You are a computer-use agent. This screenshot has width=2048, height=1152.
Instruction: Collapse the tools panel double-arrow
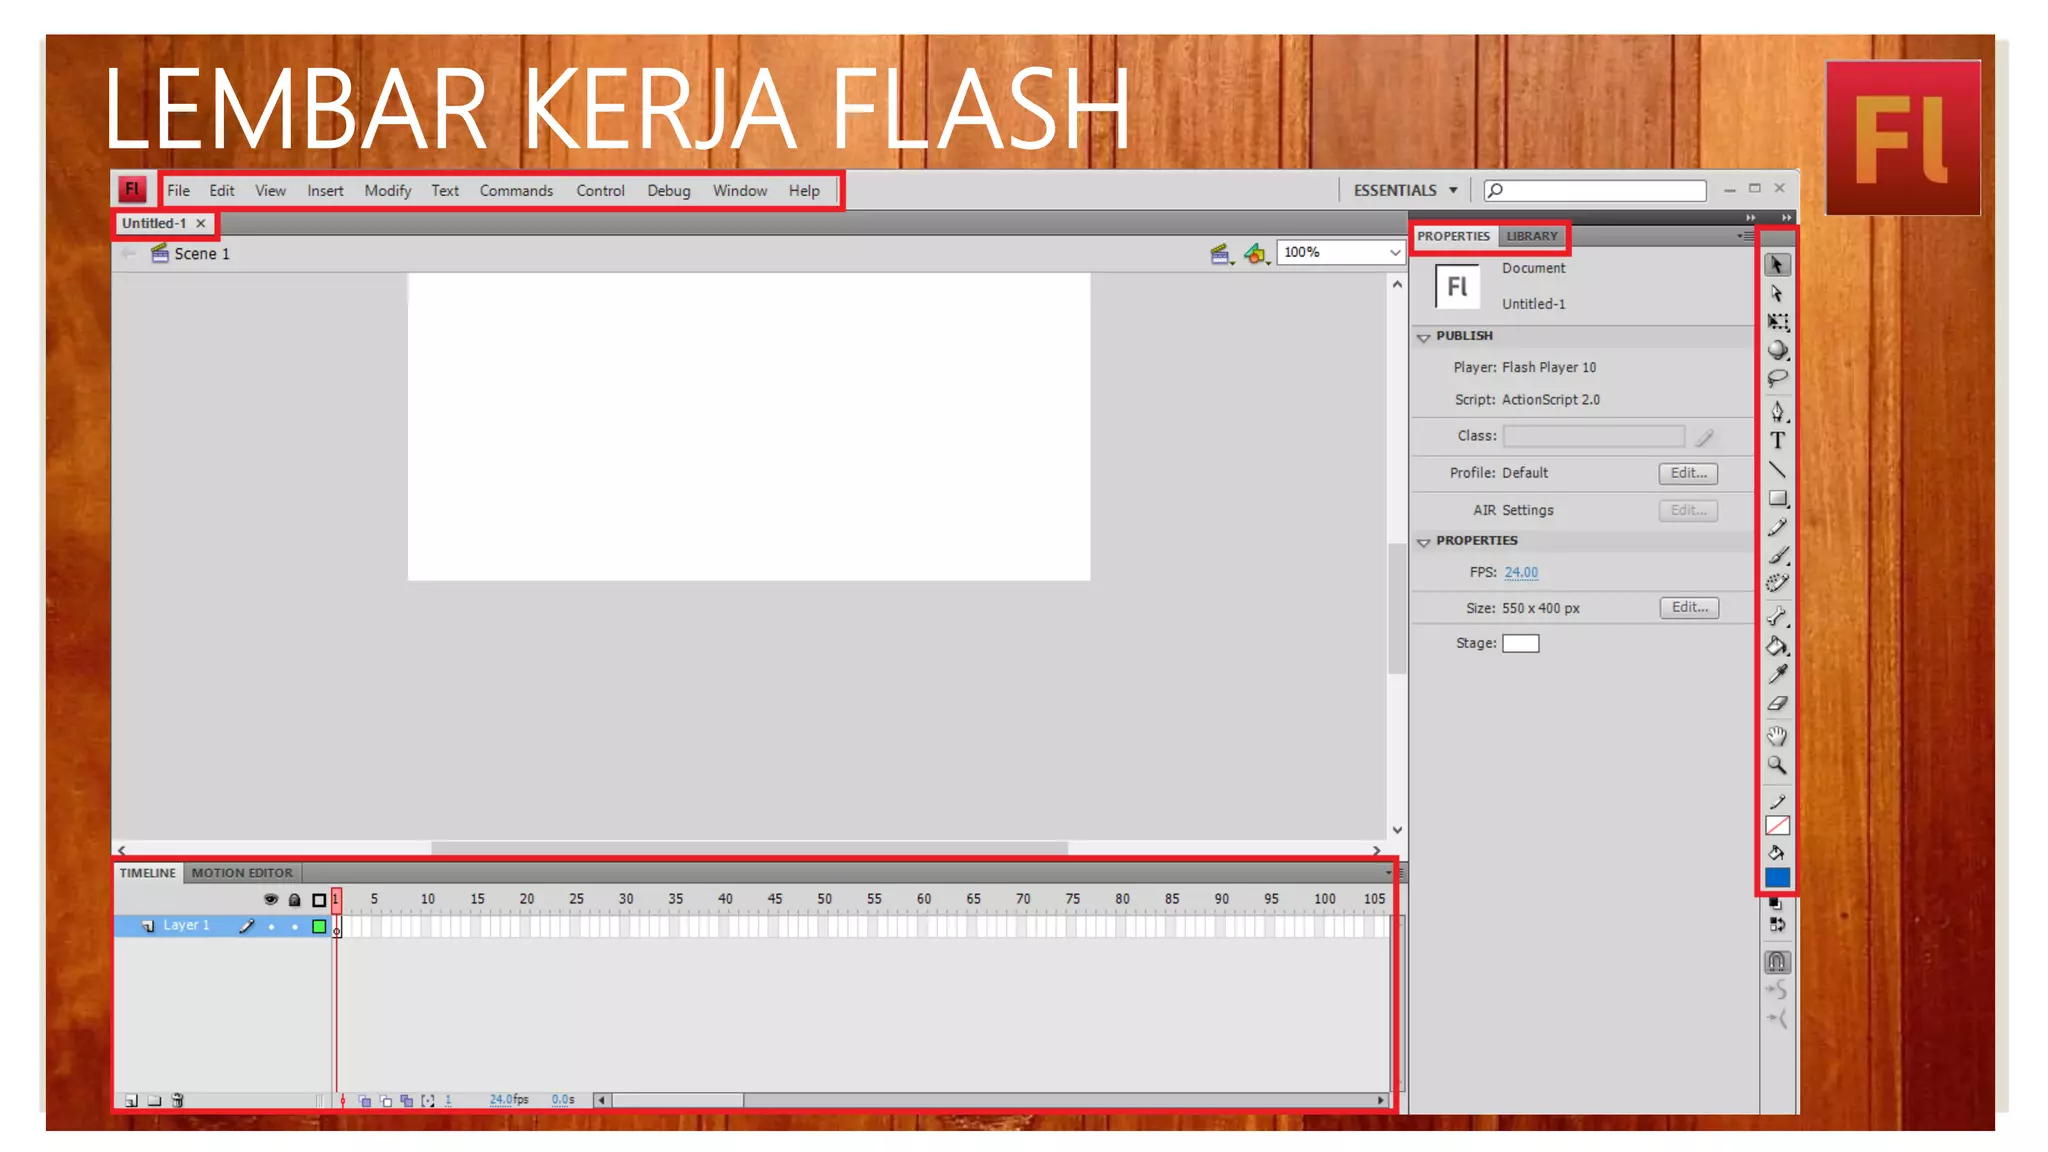pyautogui.click(x=1786, y=217)
